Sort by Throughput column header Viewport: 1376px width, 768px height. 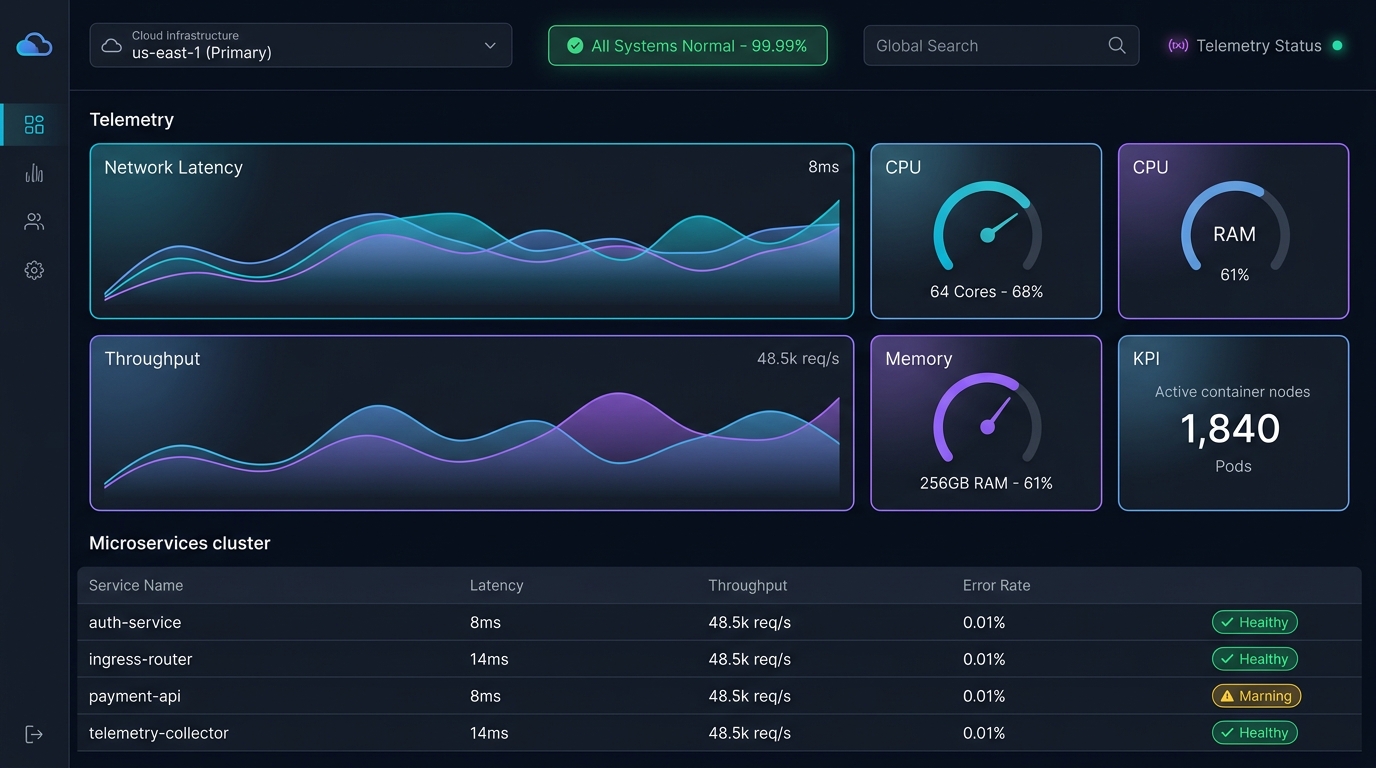(748, 585)
